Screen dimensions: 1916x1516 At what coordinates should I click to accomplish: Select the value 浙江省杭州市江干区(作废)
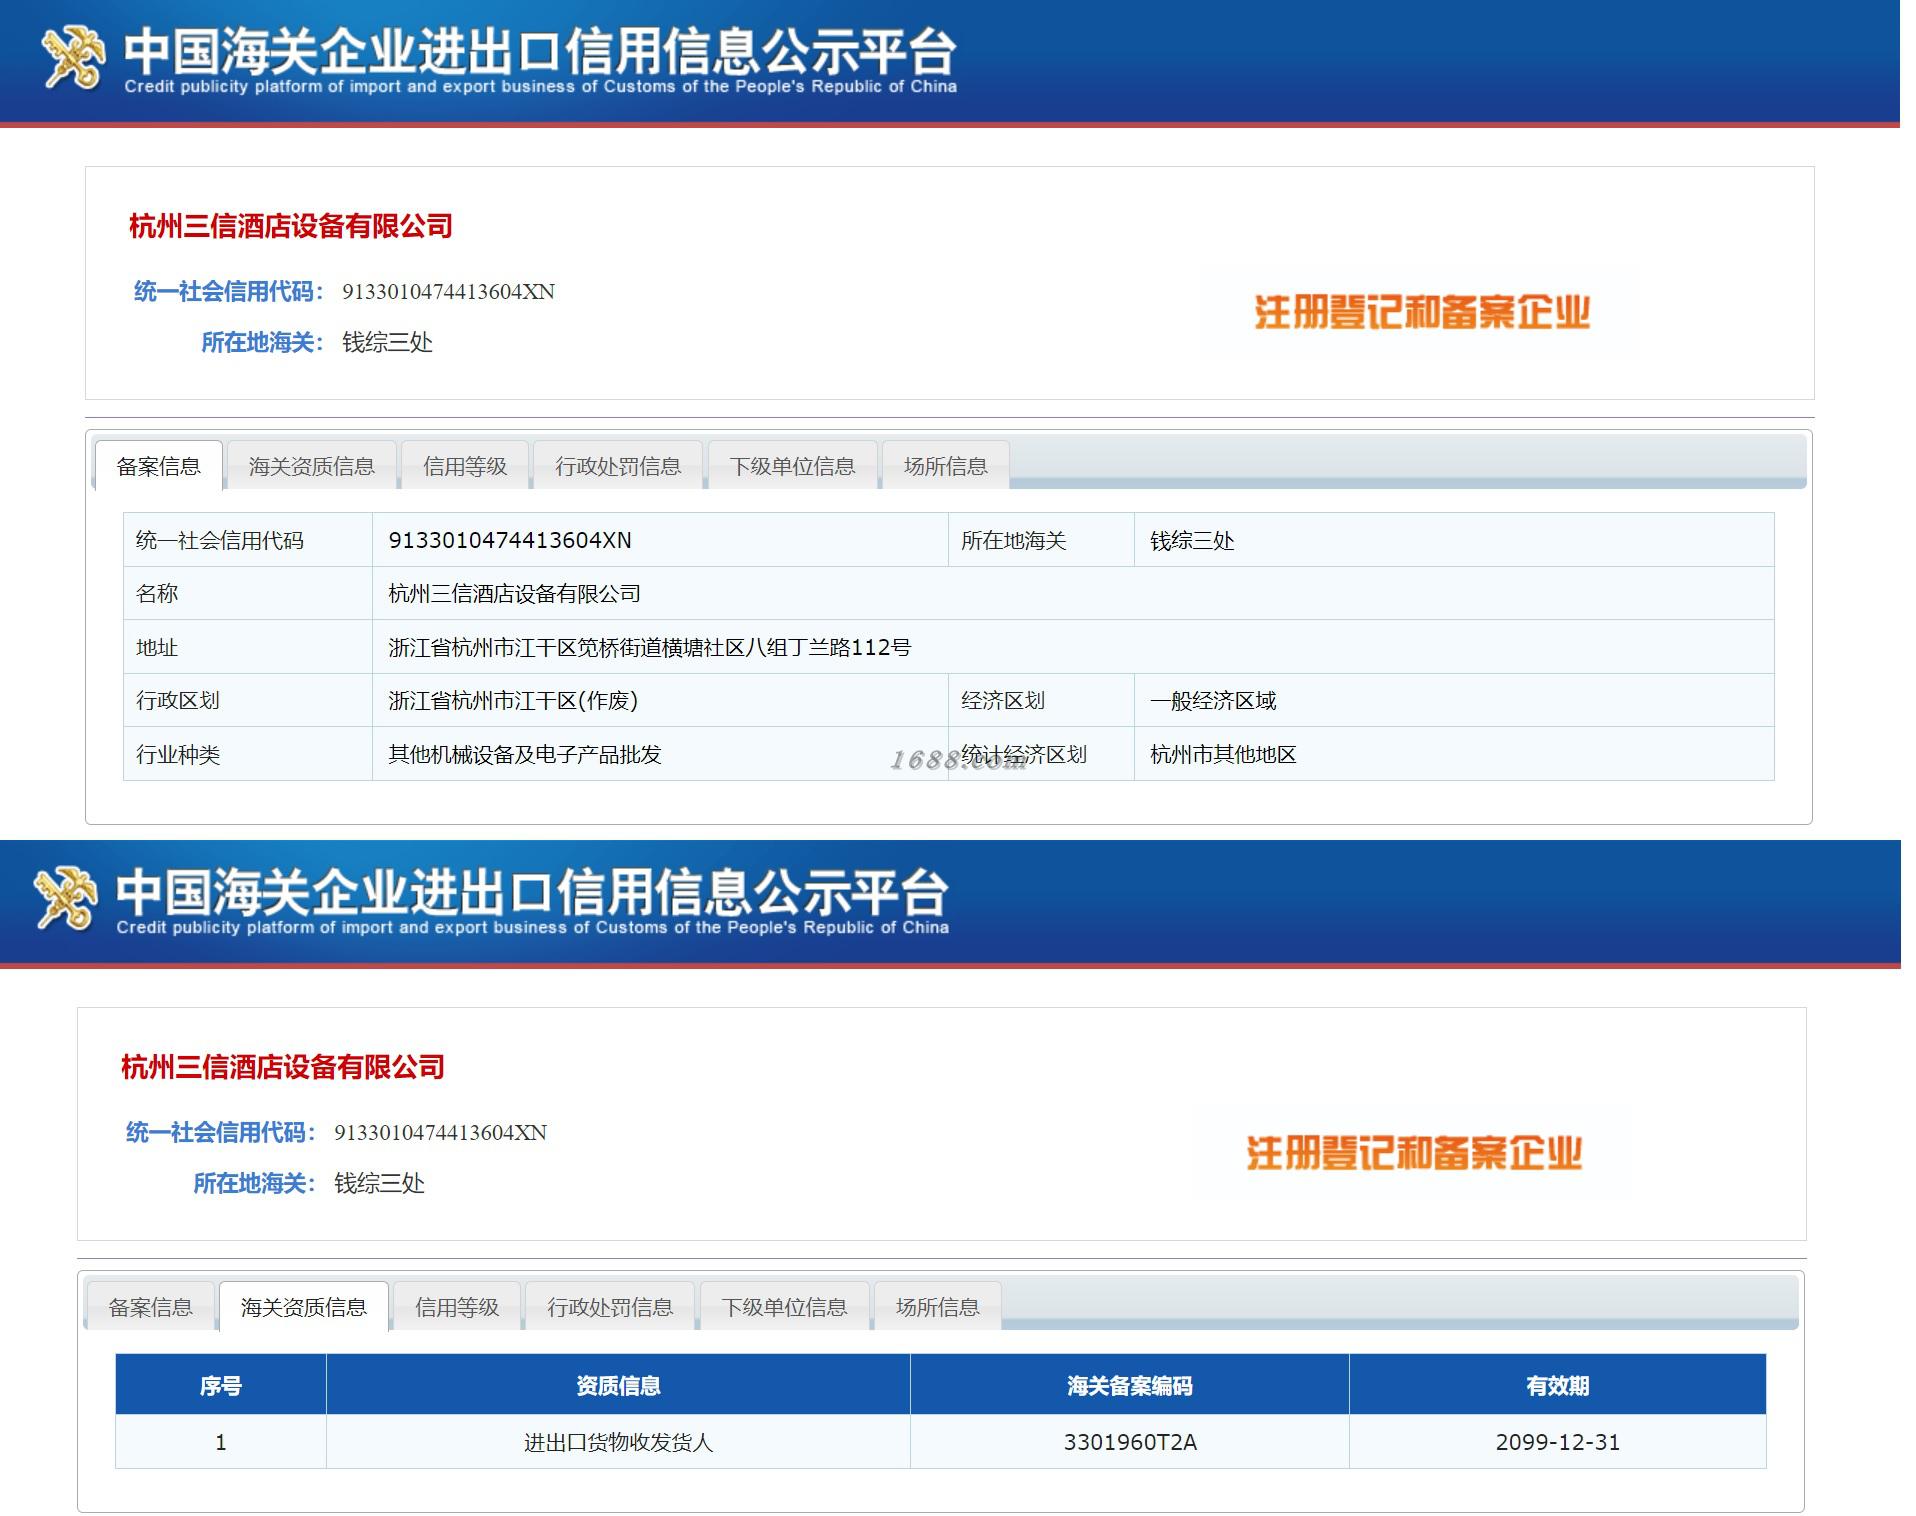click(x=513, y=700)
